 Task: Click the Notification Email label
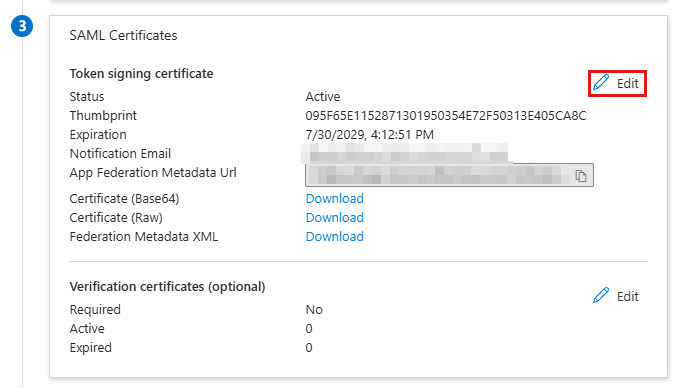pyautogui.click(x=120, y=154)
